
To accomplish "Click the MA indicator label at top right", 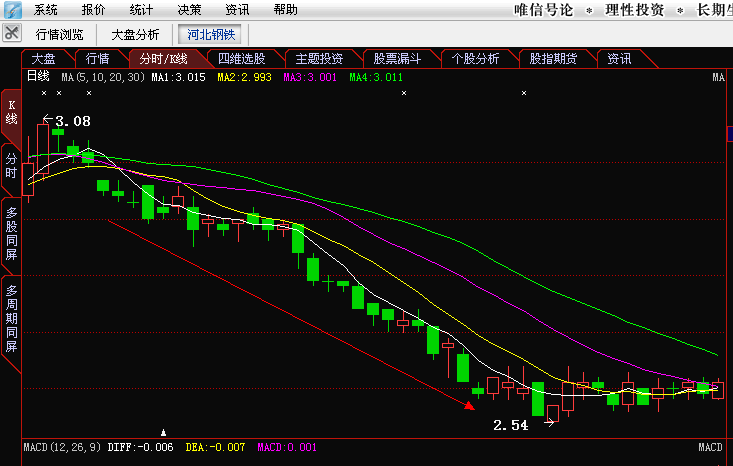I will point(717,77).
